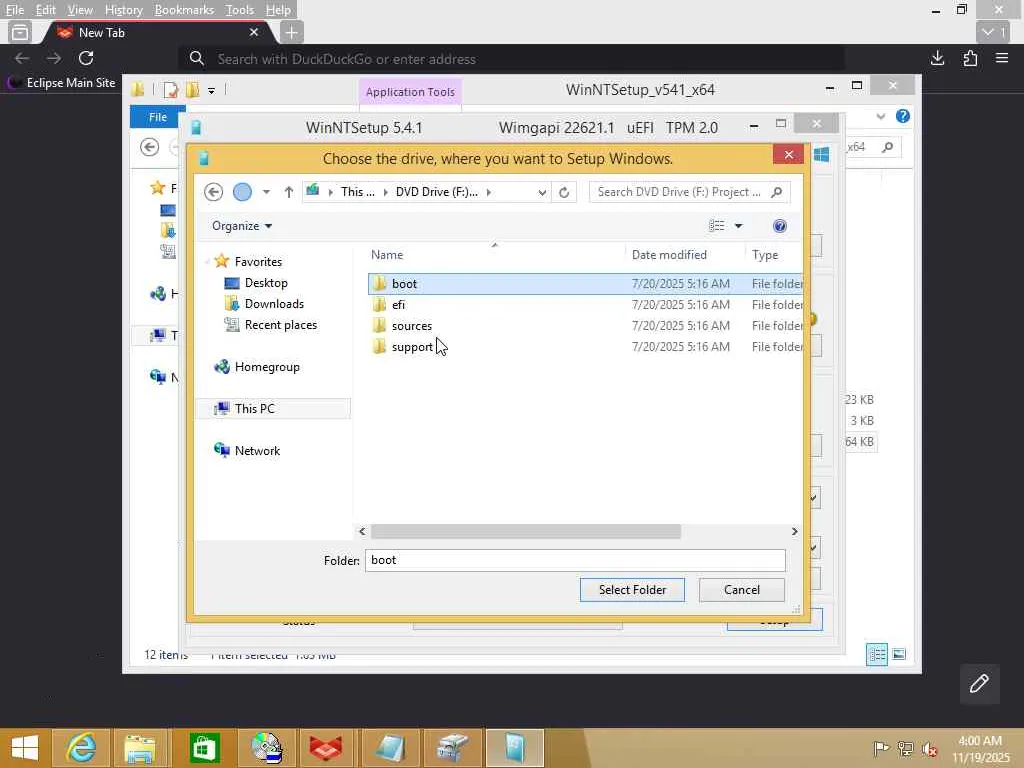The width and height of the screenshot is (1024, 768).
Task: Click the horizontal scrollbar left arrow
Action: (362, 532)
